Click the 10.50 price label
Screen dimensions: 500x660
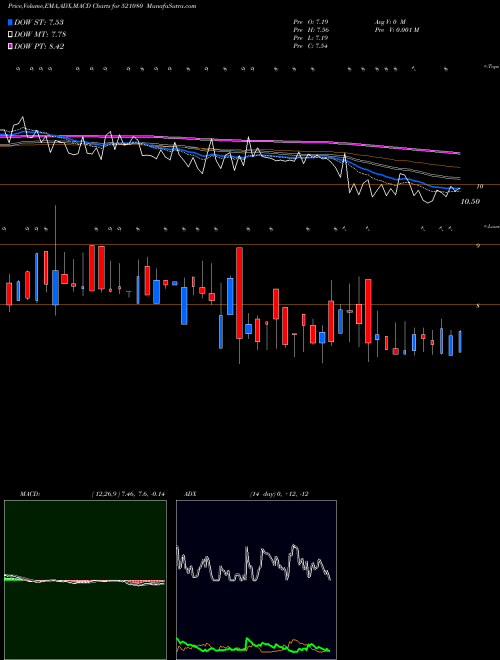(x=470, y=202)
